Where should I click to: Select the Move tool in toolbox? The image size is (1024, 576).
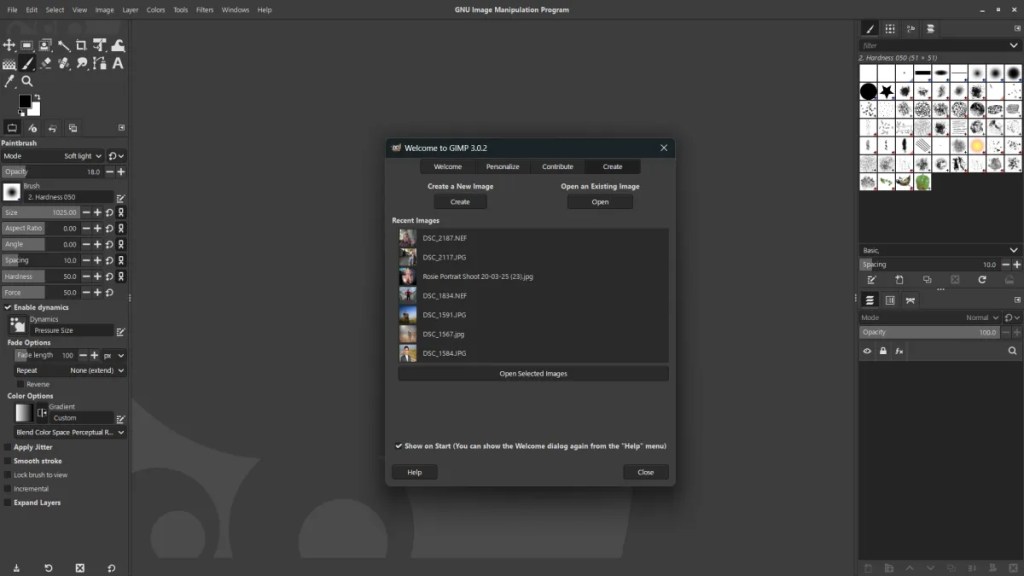point(9,45)
